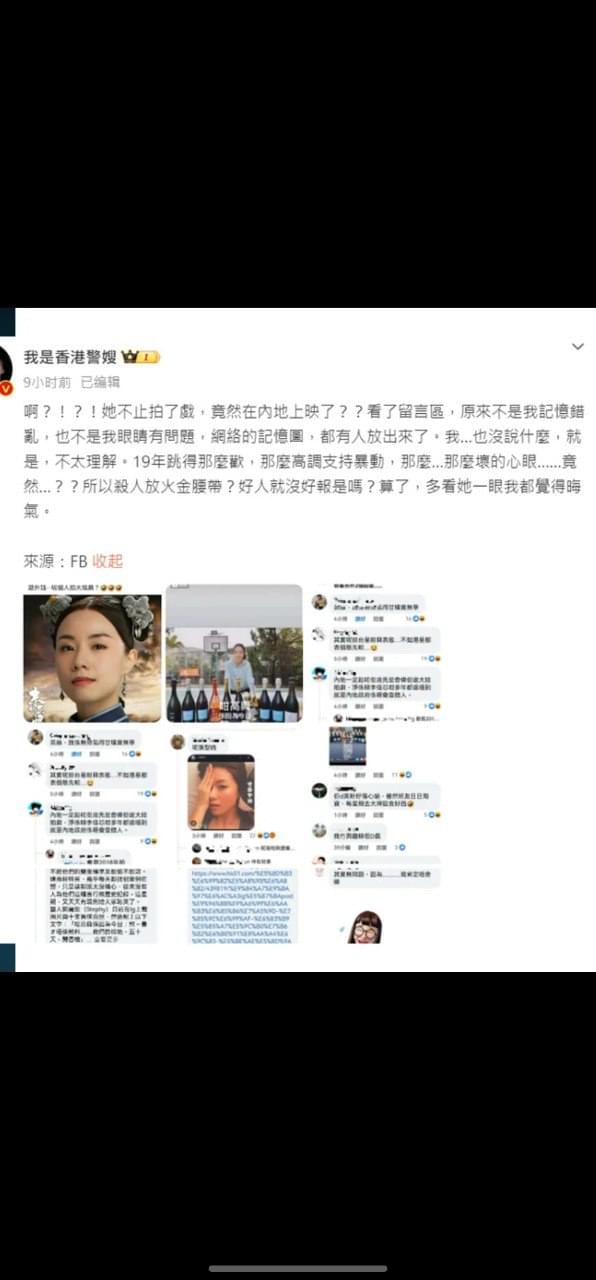The height and width of the screenshot is (1280, 596).
Task: Tap the username 我是香港警嫂
Action: 70,357
